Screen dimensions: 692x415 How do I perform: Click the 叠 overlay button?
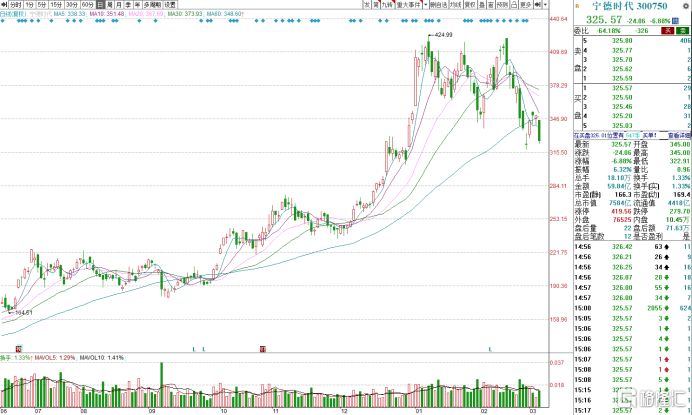point(482,4)
